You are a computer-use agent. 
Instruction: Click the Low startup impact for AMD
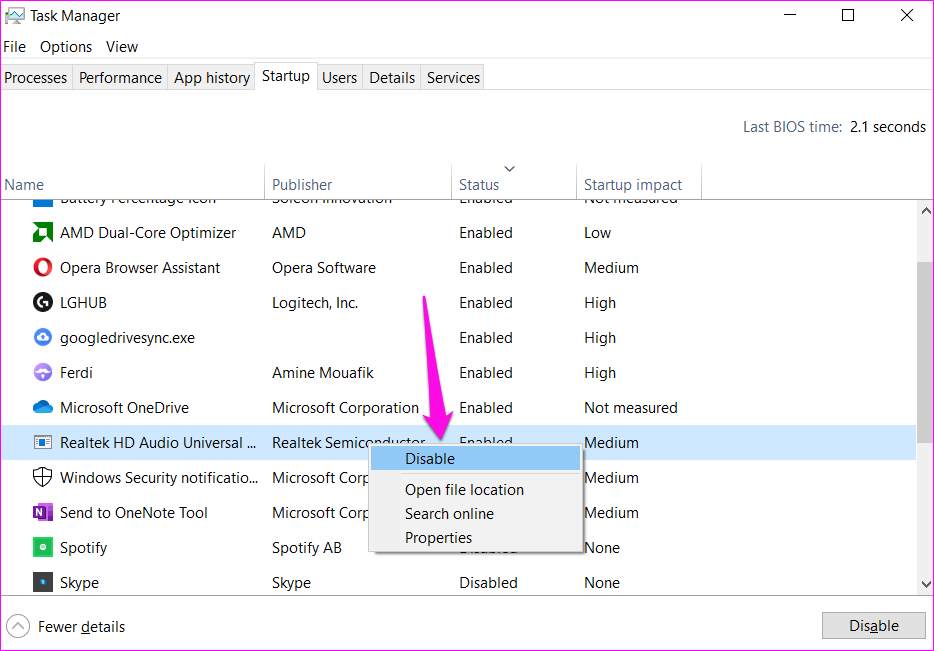pyautogui.click(x=597, y=232)
